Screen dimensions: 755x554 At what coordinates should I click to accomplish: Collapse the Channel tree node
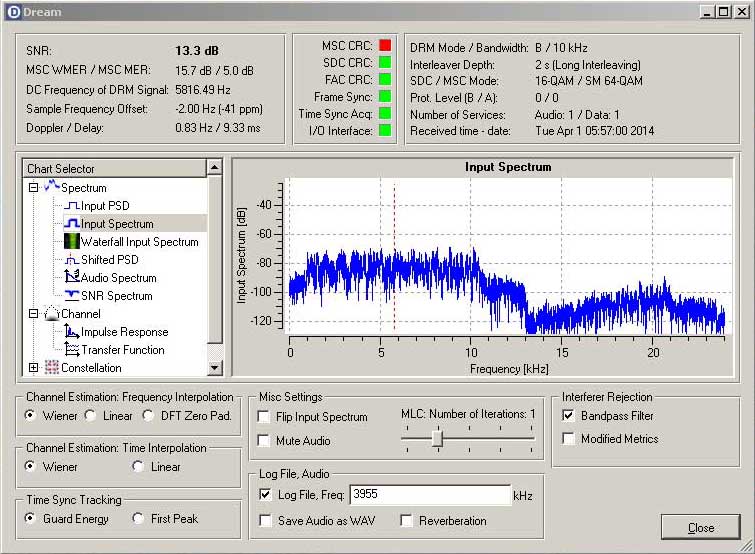point(34,314)
